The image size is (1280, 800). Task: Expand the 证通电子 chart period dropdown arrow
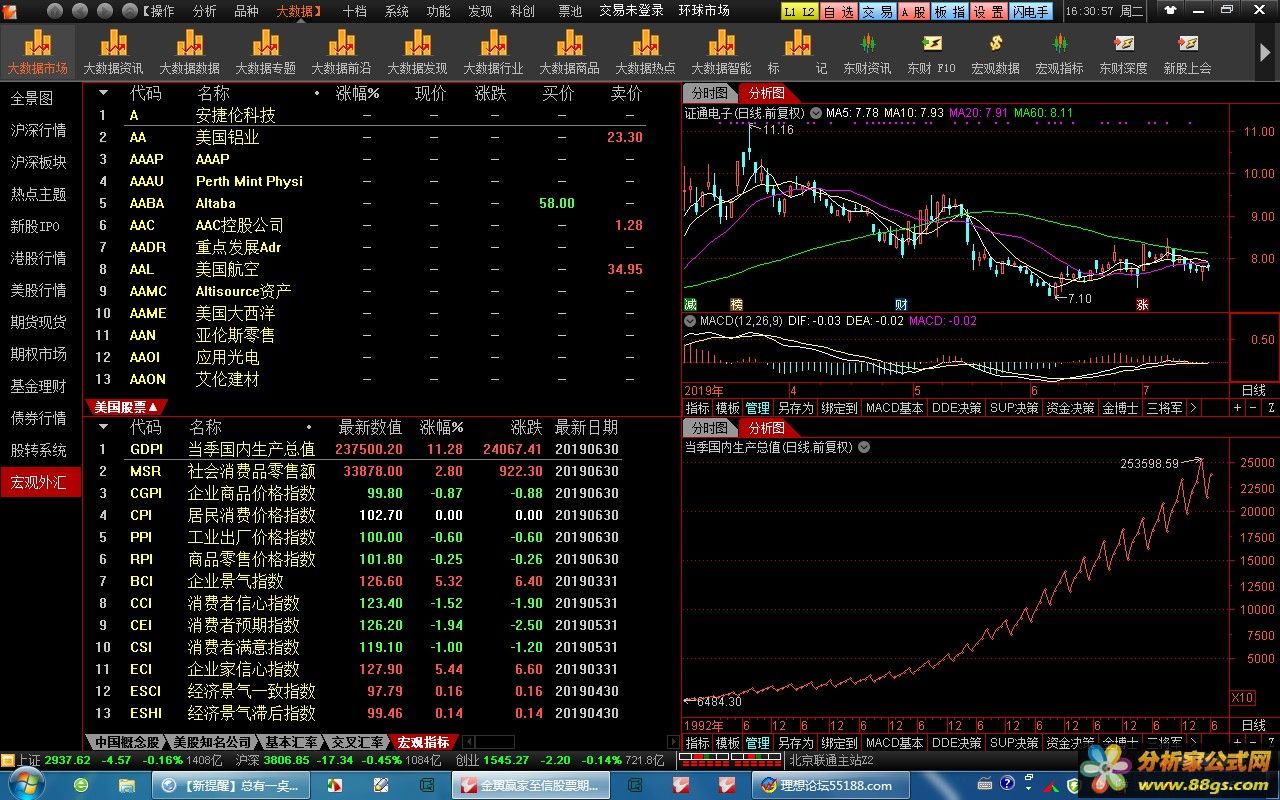pyautogui.click(x=815, y=113)
